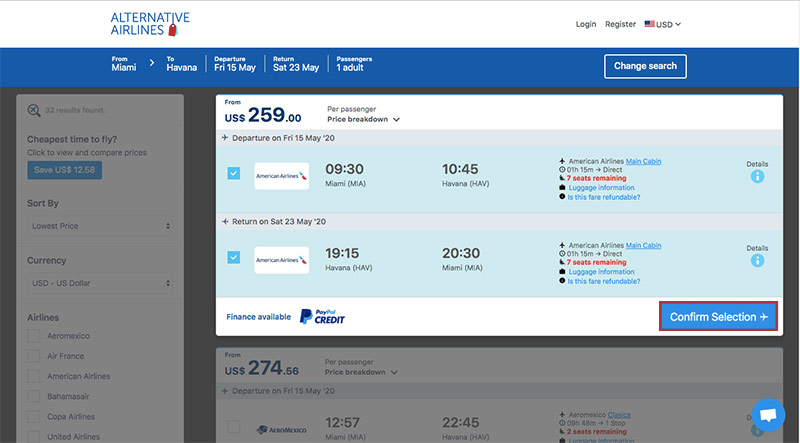Open the Currency USD - US Dollar dropdown
The image size is (800, 443).
pyautogui.click(x=100, y=283)
